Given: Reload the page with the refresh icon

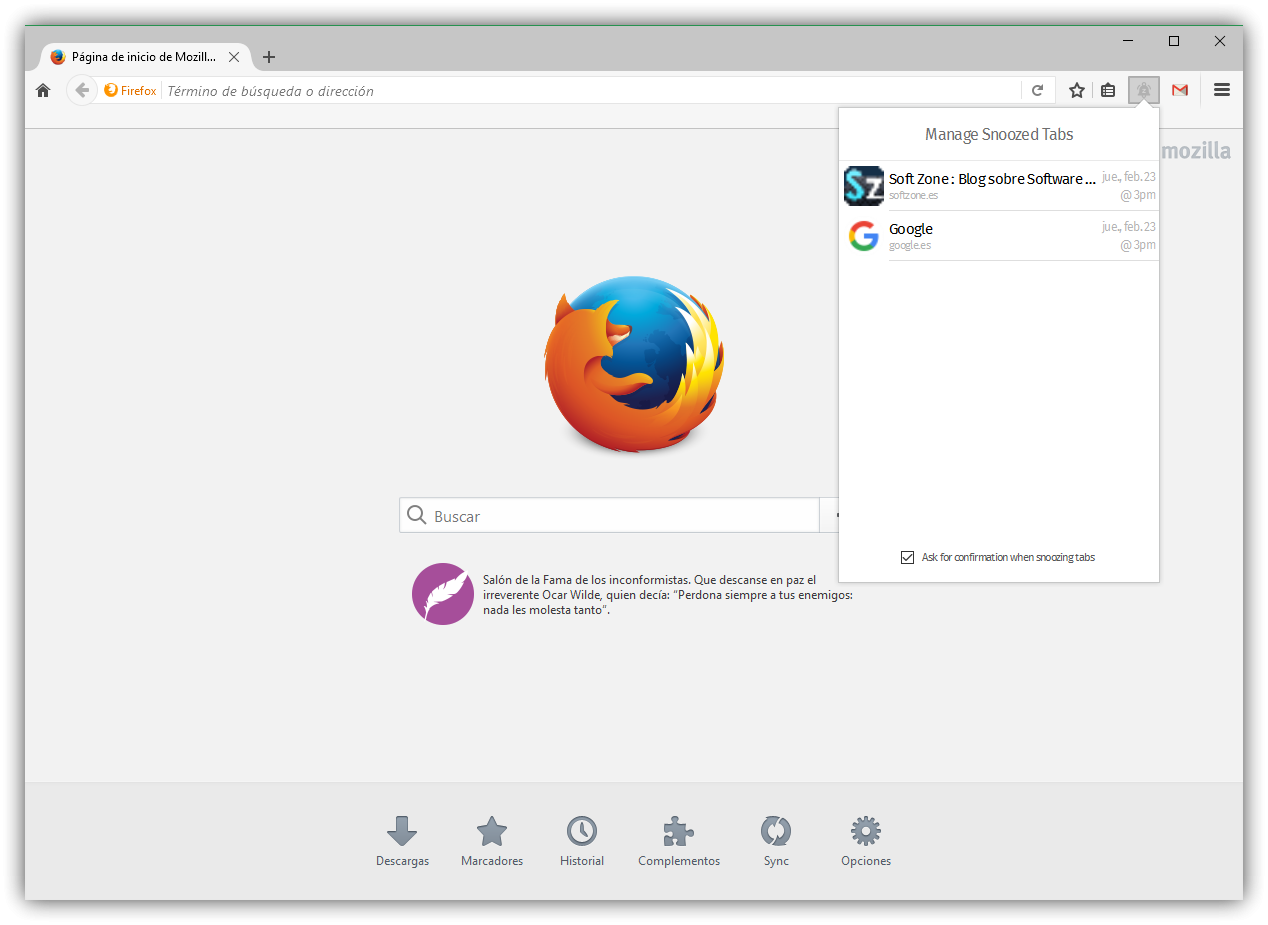Looking at the screenshot, I should click(x=1038, y=91).
